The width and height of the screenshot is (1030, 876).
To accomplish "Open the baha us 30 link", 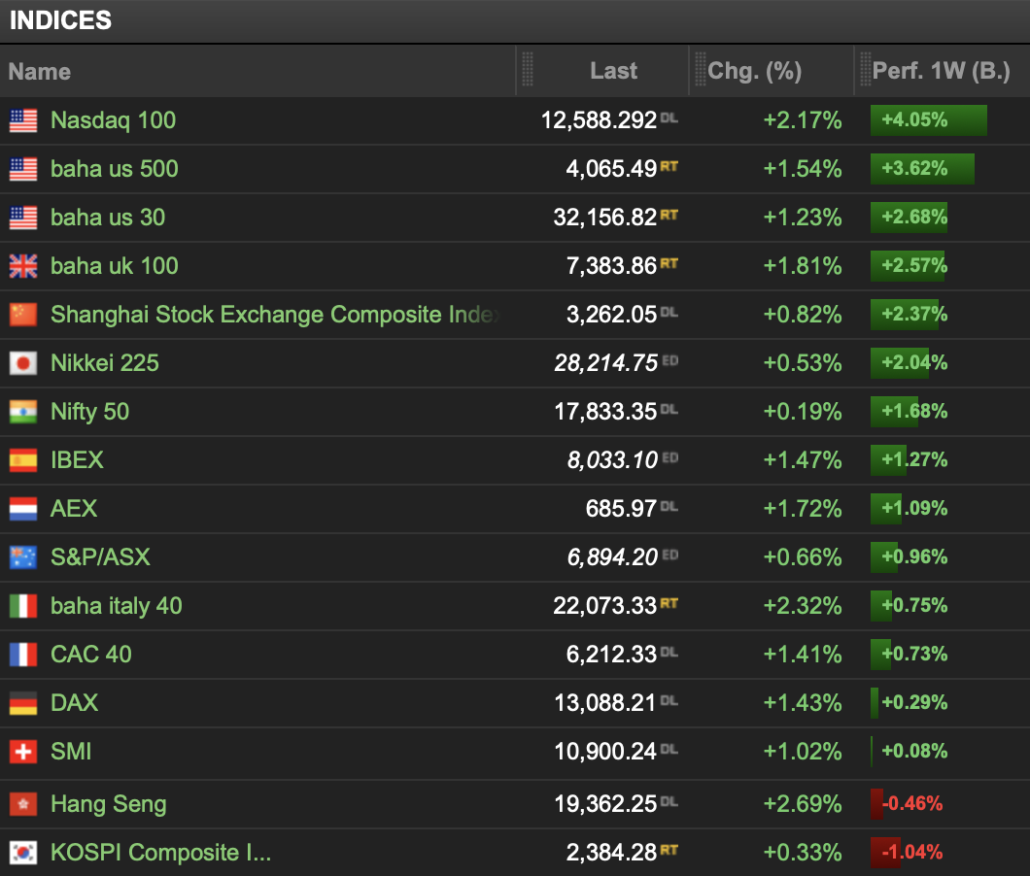I will (x=108, y=217).
